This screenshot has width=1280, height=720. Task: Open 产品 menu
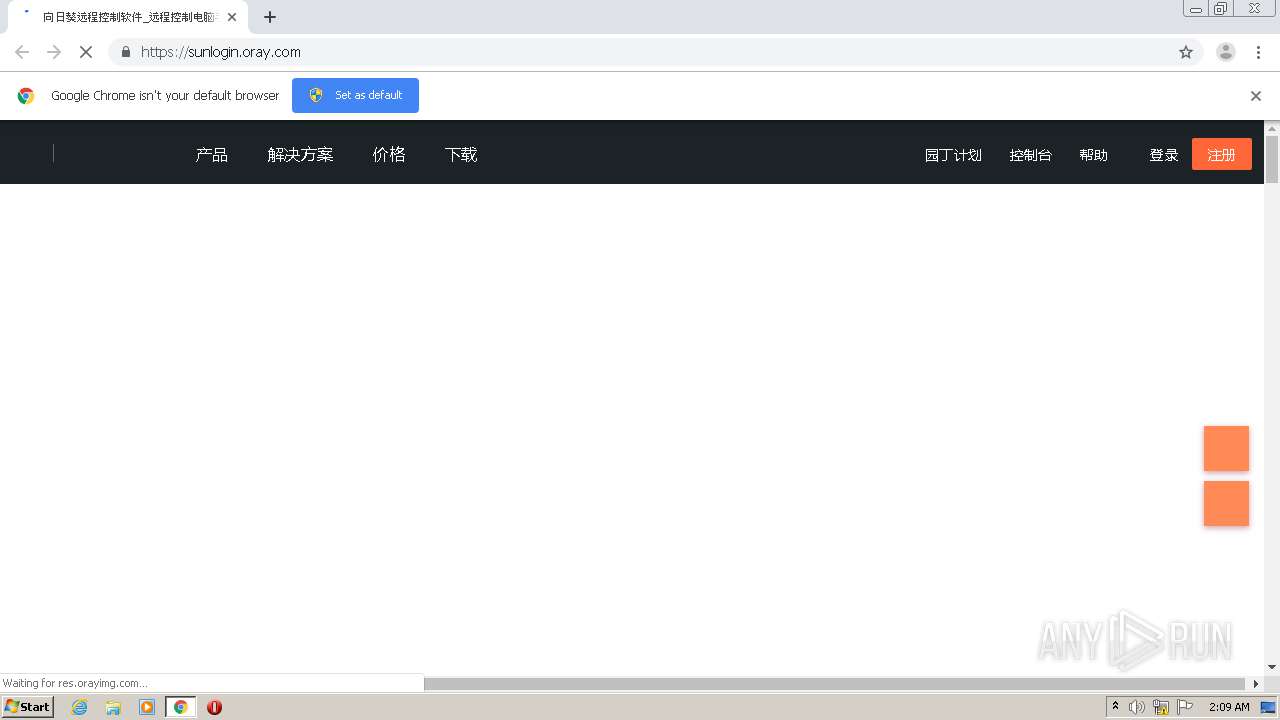(212, 154)
